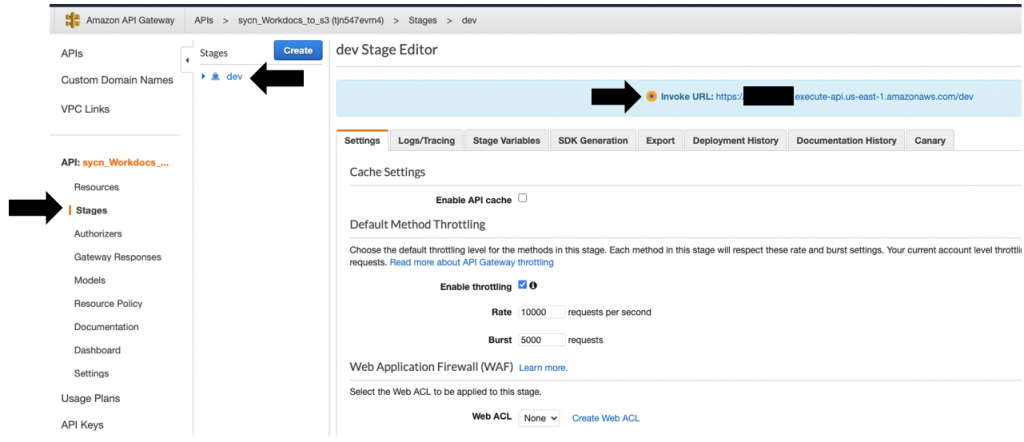Open Documentation in the sidebar
The image size is (1024, 442).
[106, 326]
